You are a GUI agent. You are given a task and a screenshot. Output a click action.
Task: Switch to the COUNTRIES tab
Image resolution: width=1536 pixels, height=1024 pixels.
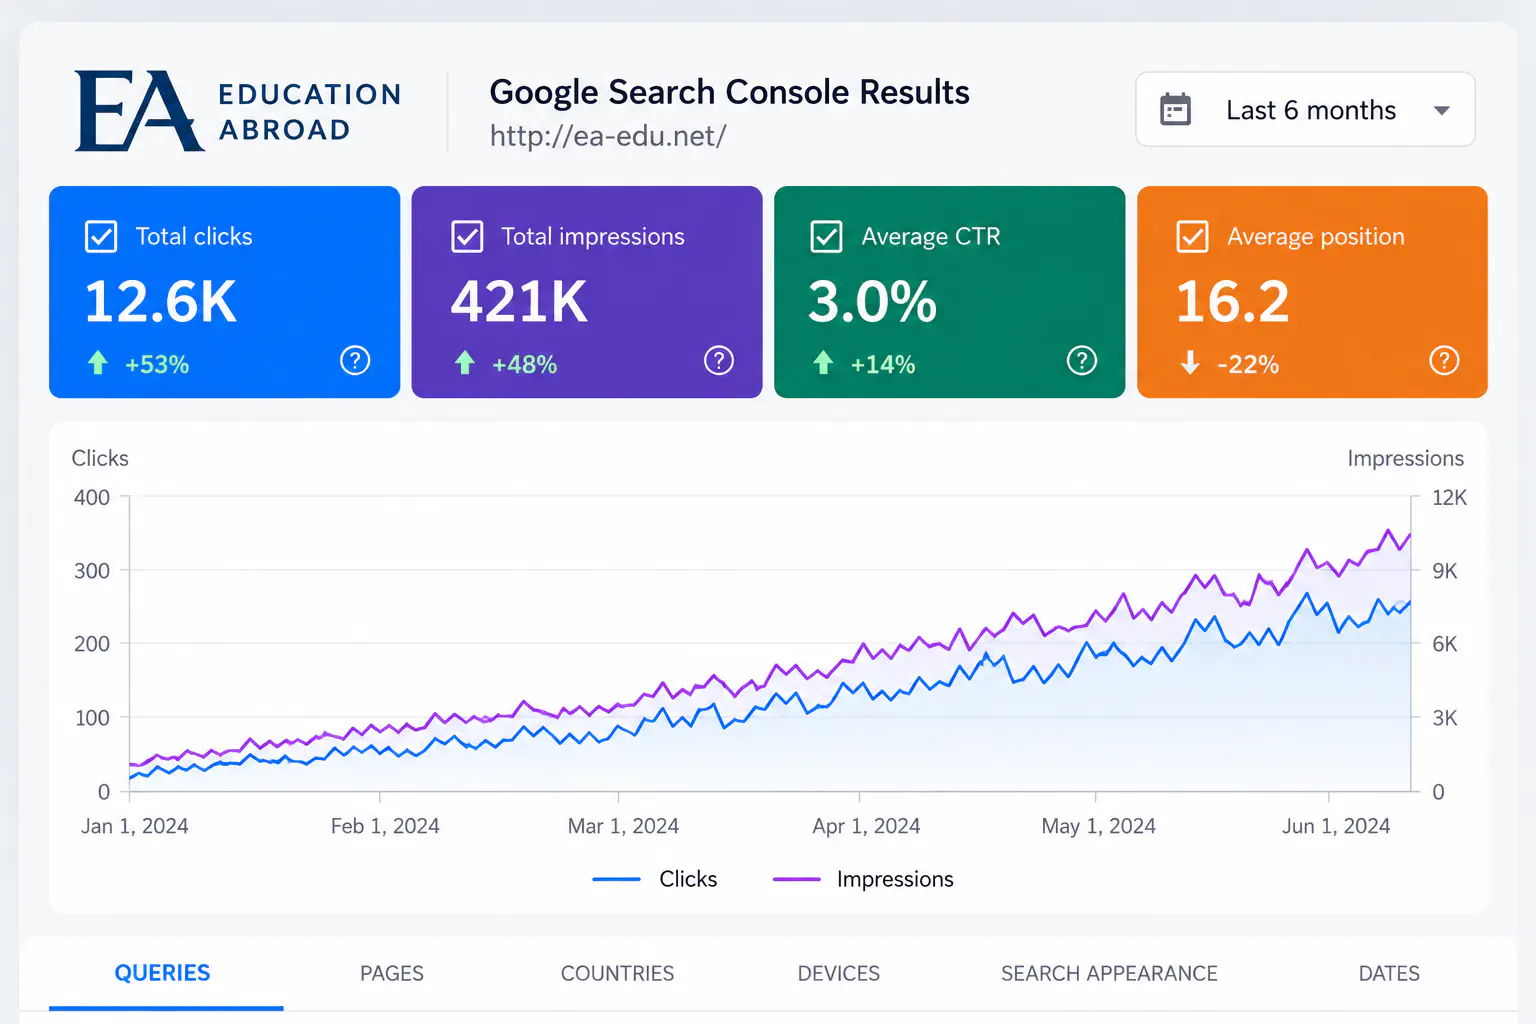pyautogui.click(x=617, y=973)
